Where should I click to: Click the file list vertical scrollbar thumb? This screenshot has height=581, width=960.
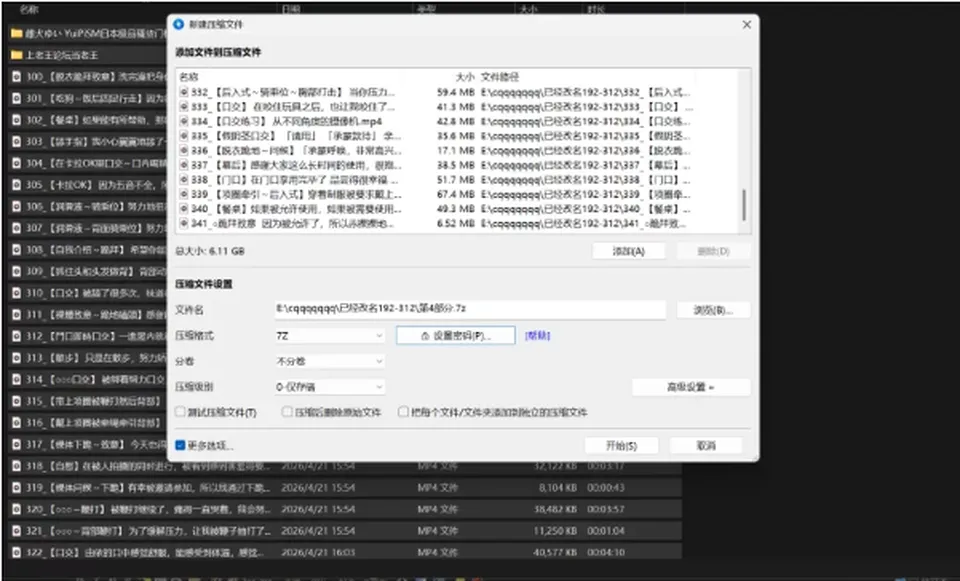pos(744,205)
